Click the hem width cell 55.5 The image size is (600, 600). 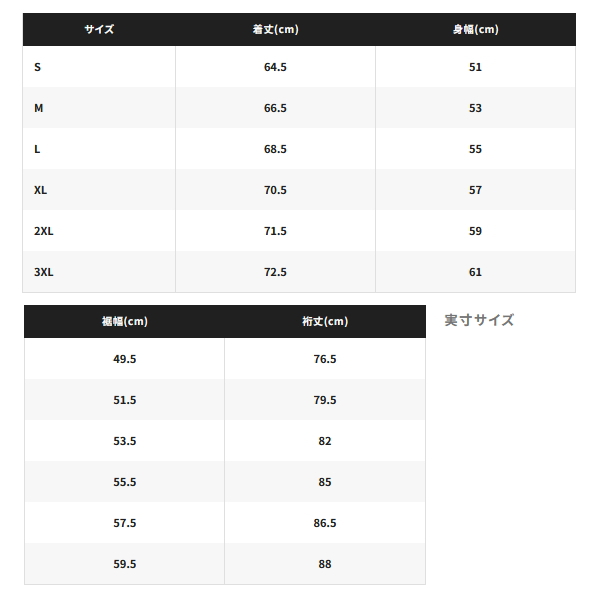[124, 482]
